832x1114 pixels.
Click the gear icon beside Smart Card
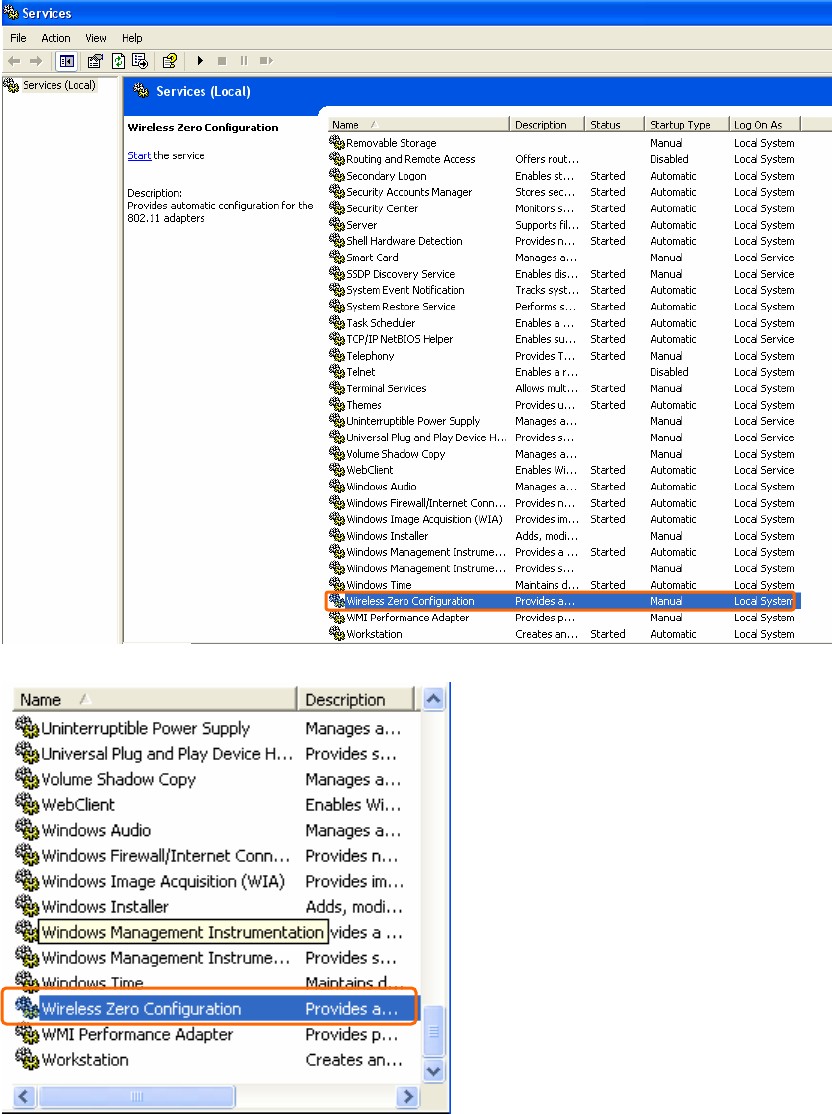[x=337, y=256]
